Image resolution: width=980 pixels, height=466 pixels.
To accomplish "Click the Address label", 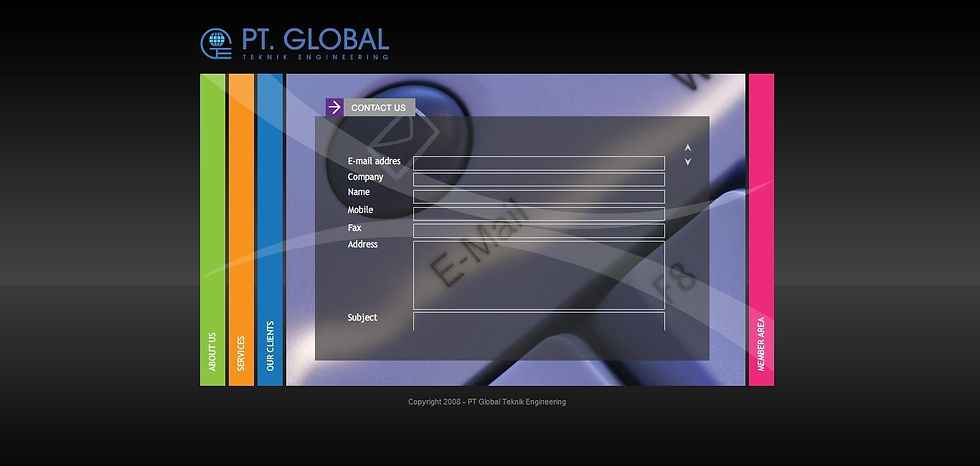I will 362,244.
